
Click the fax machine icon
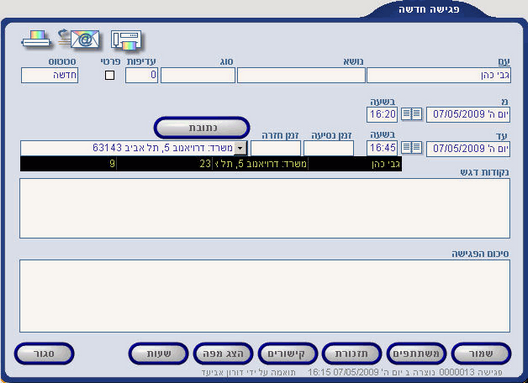tap(126, 40)
